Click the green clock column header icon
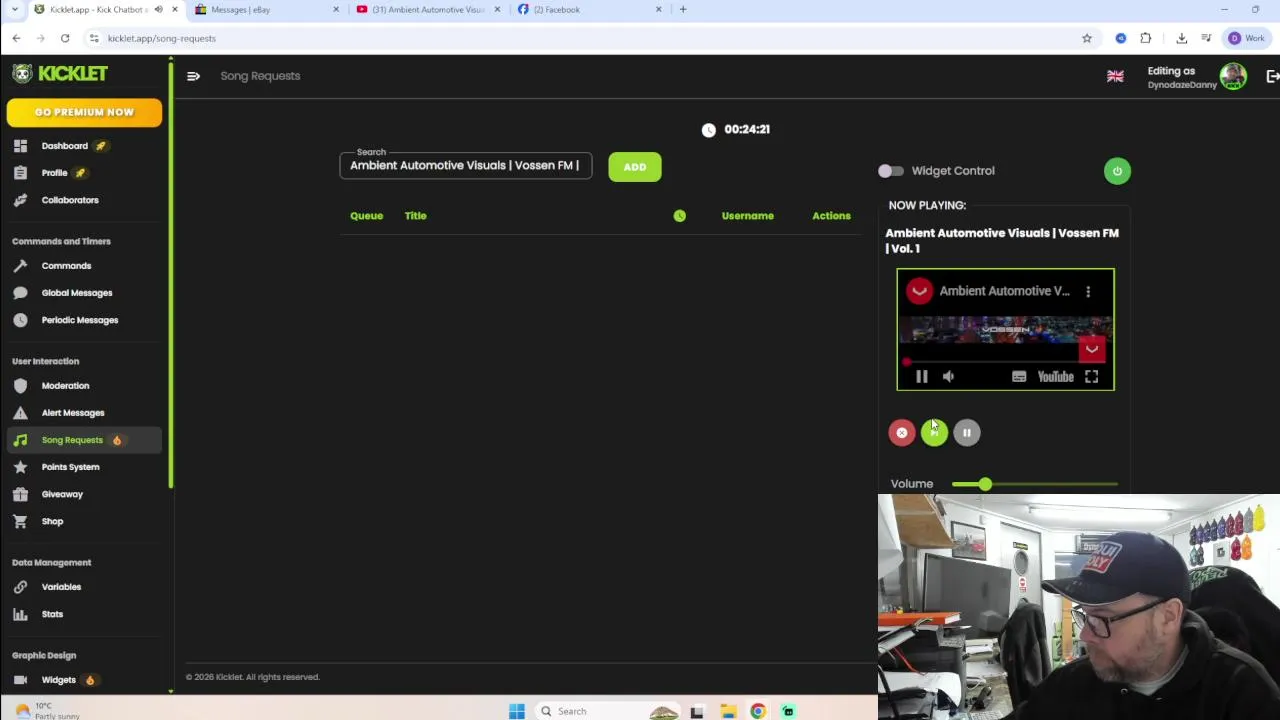The image size is (1280, 720). [x=680, y=216]
